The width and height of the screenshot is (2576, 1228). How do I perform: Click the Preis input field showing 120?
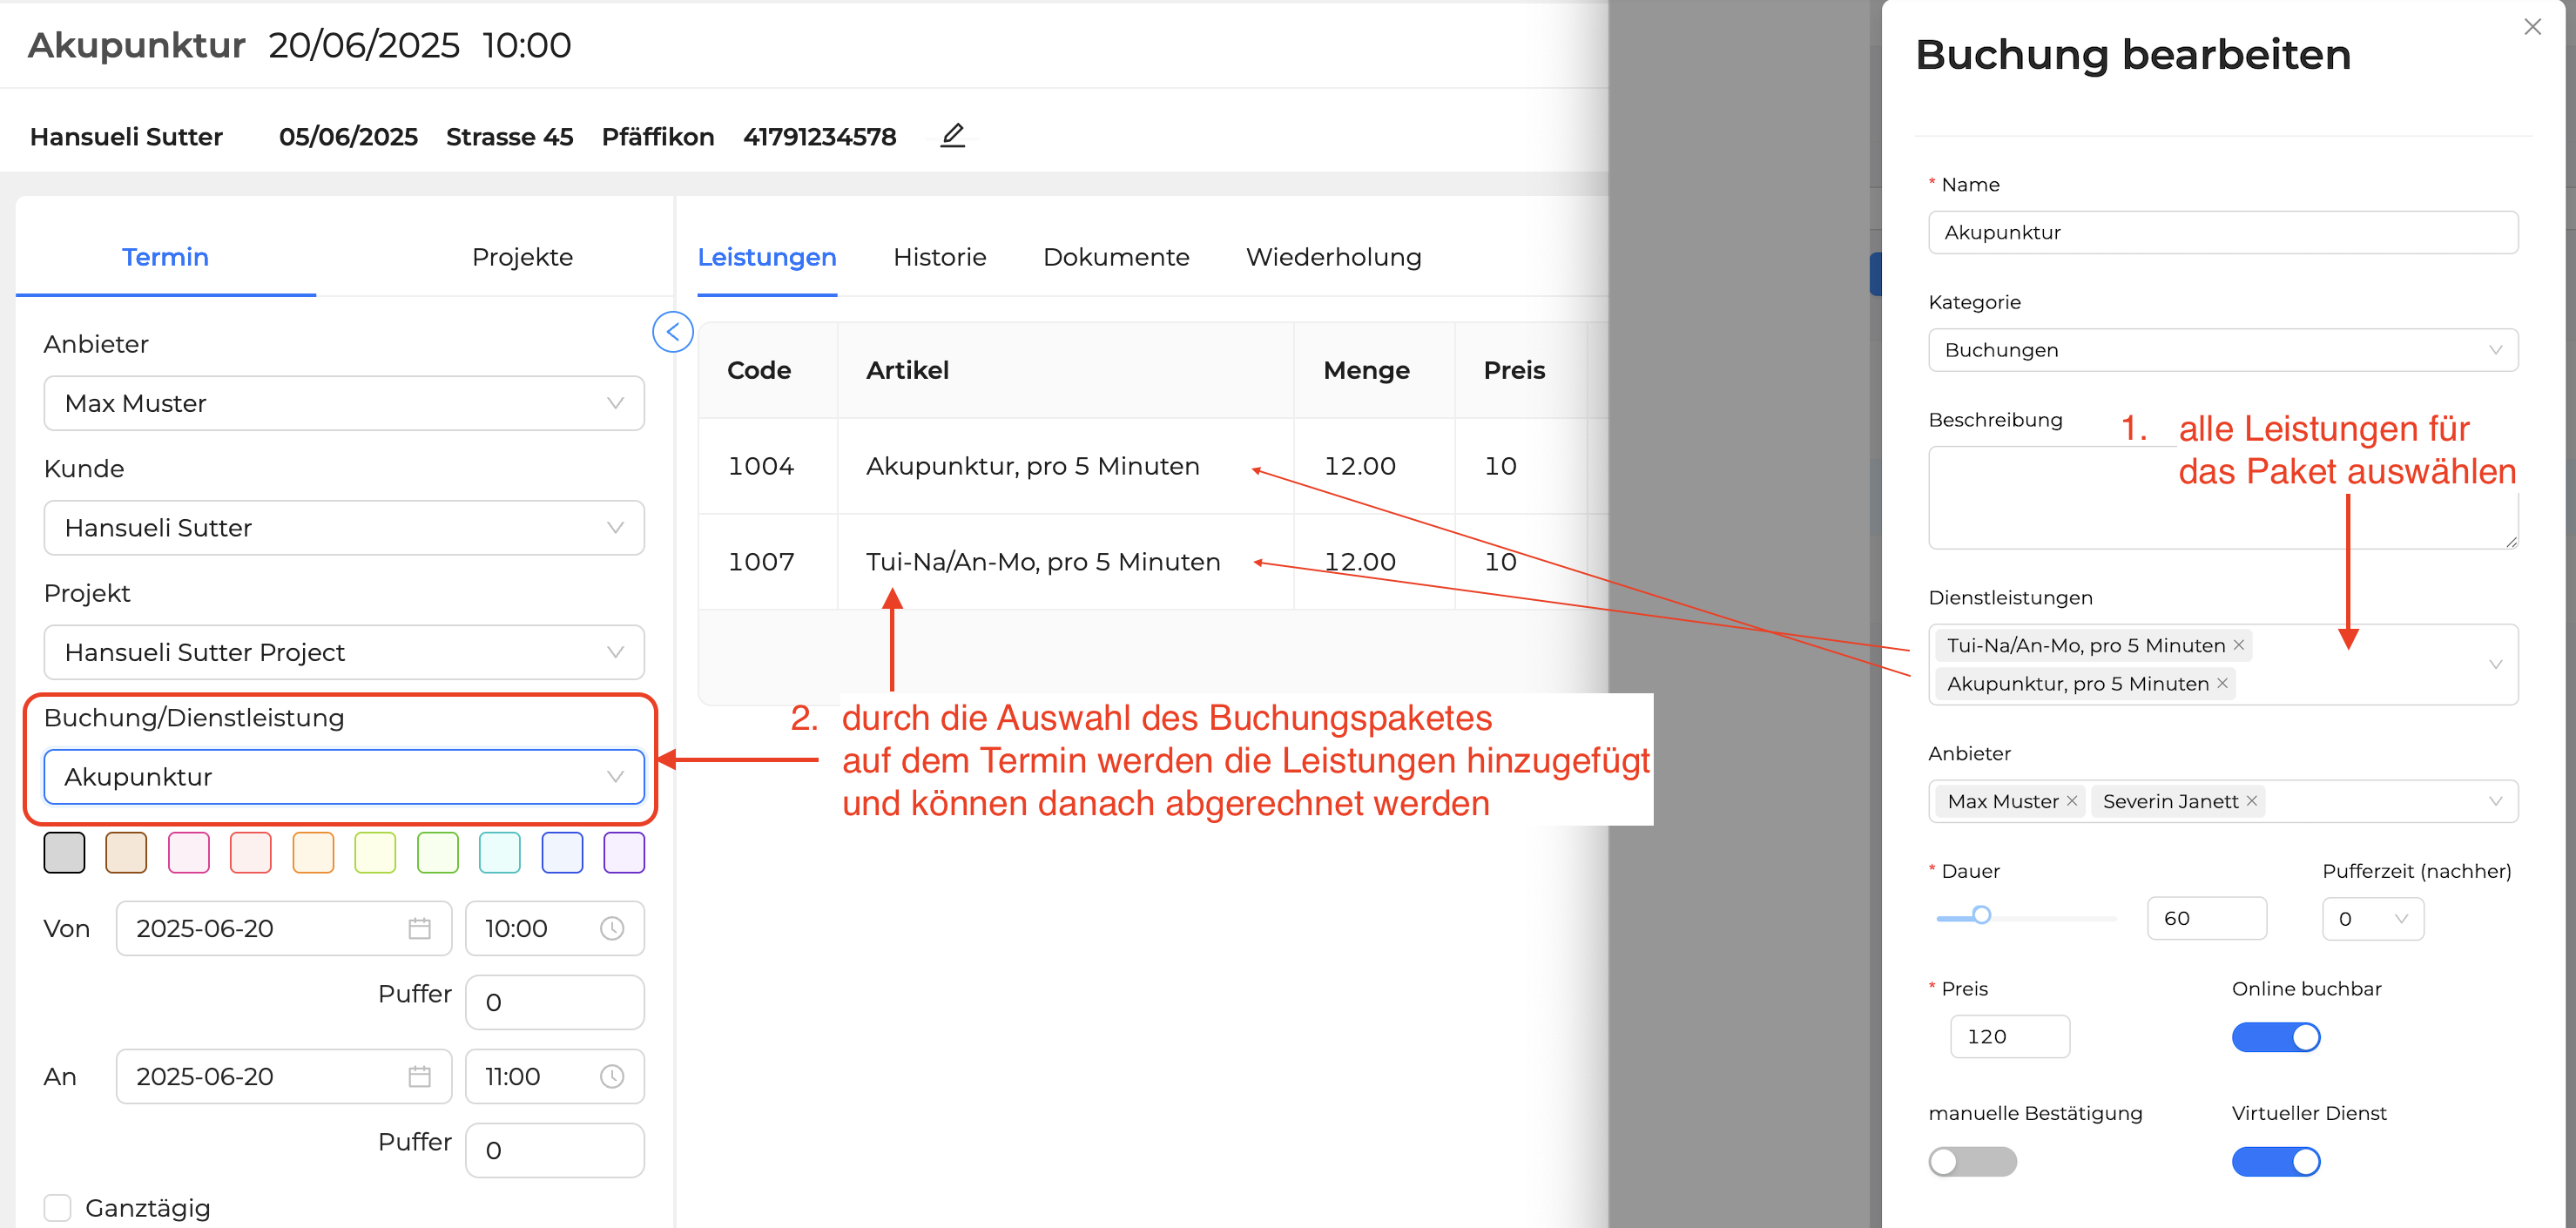(2008, 1036)
